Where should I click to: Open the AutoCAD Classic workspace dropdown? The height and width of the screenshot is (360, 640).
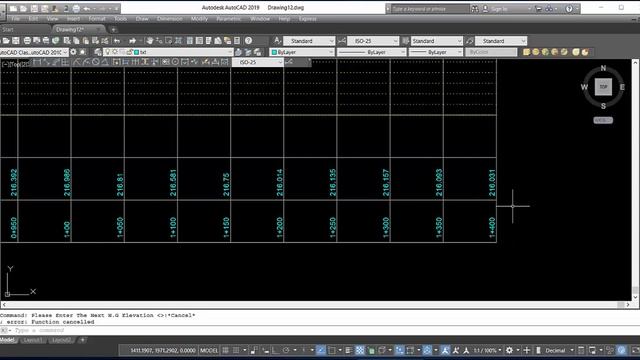point(33,52)
